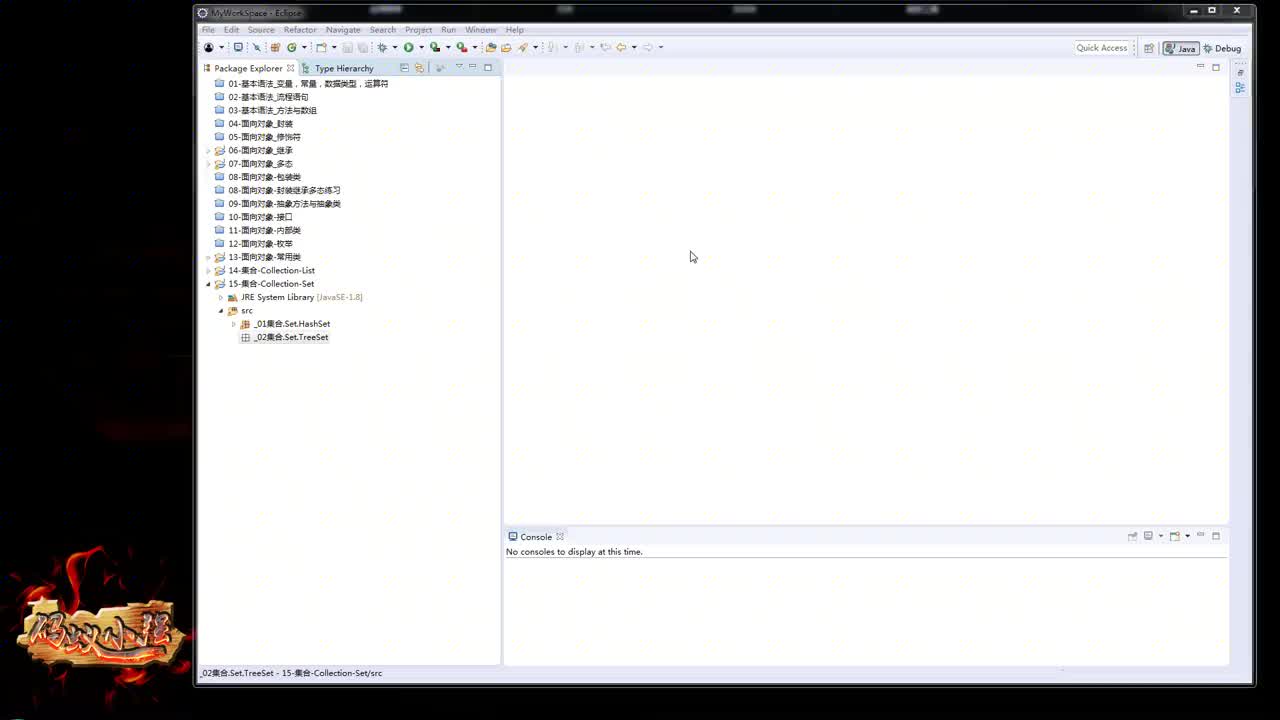Click the Run green play toolbar icon

(x=408, y=47)
